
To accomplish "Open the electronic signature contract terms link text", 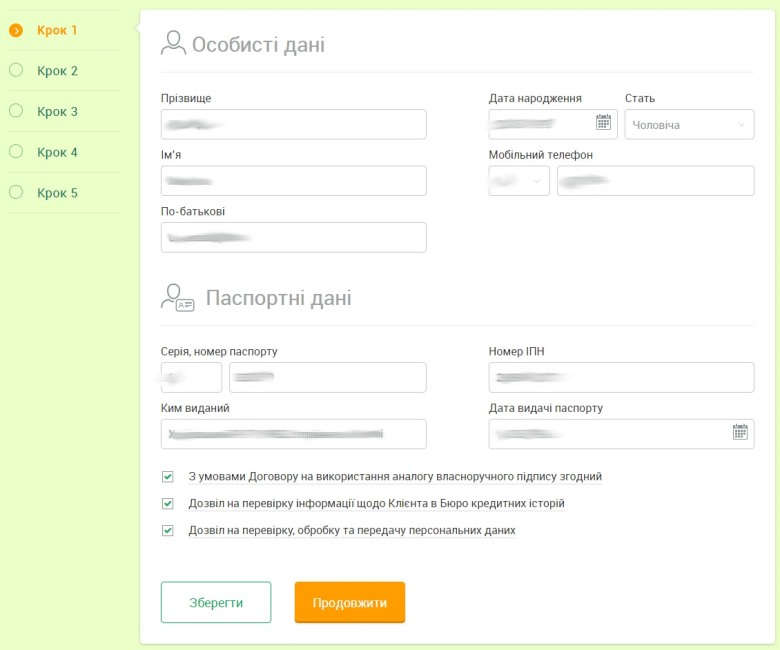I will [395, 476].
